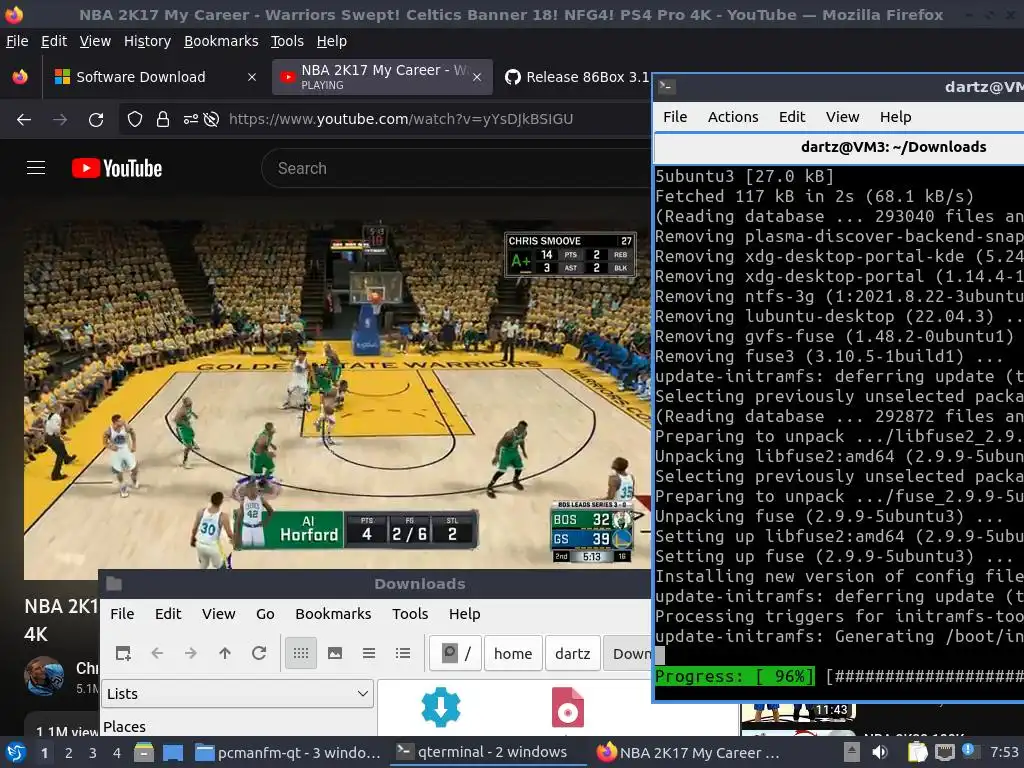Open the View menu in the terminal
This screenshot has height=768, width=1024.
842,117
